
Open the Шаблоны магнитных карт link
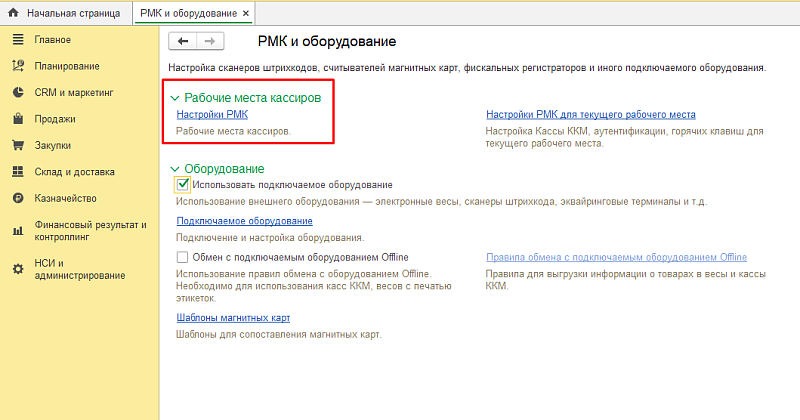tap(233, 318)
